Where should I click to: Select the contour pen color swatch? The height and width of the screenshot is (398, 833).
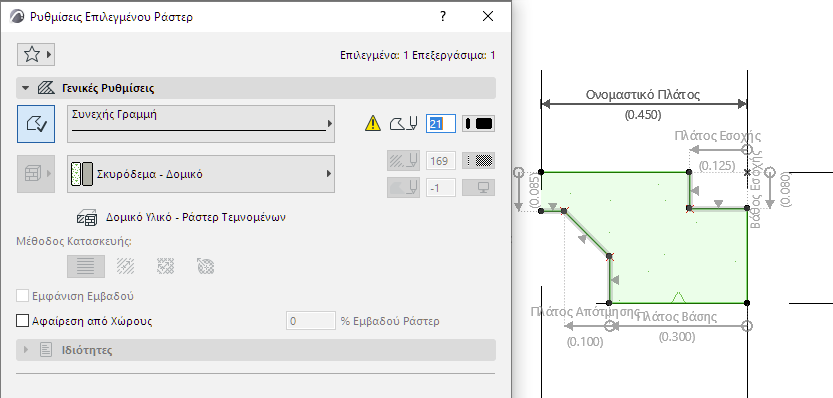pos(479,124)
